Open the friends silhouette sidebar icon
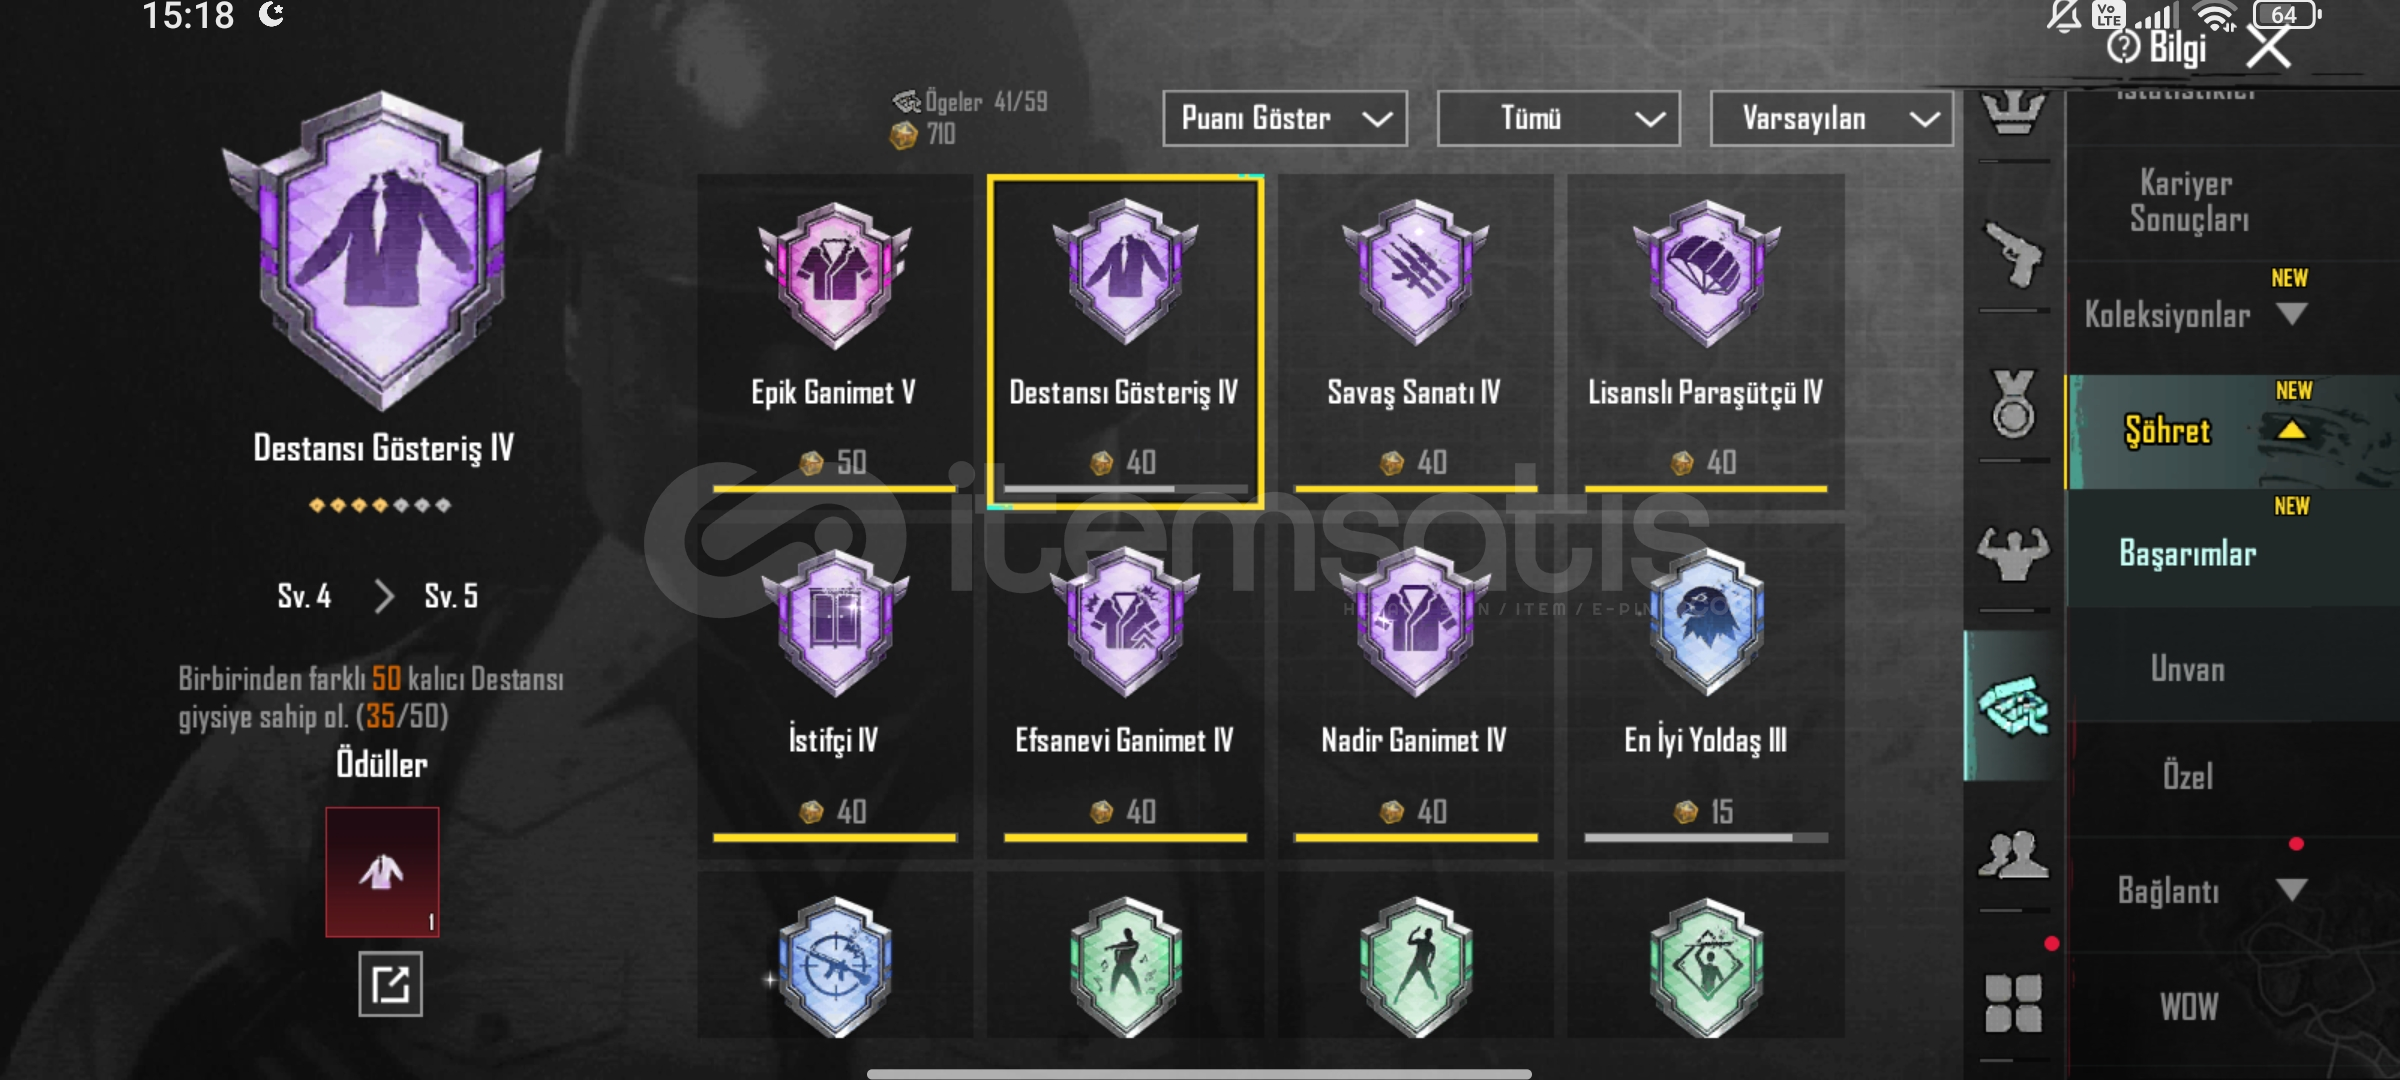Screen dimensions: 2400x1080 click(2013, 855)
